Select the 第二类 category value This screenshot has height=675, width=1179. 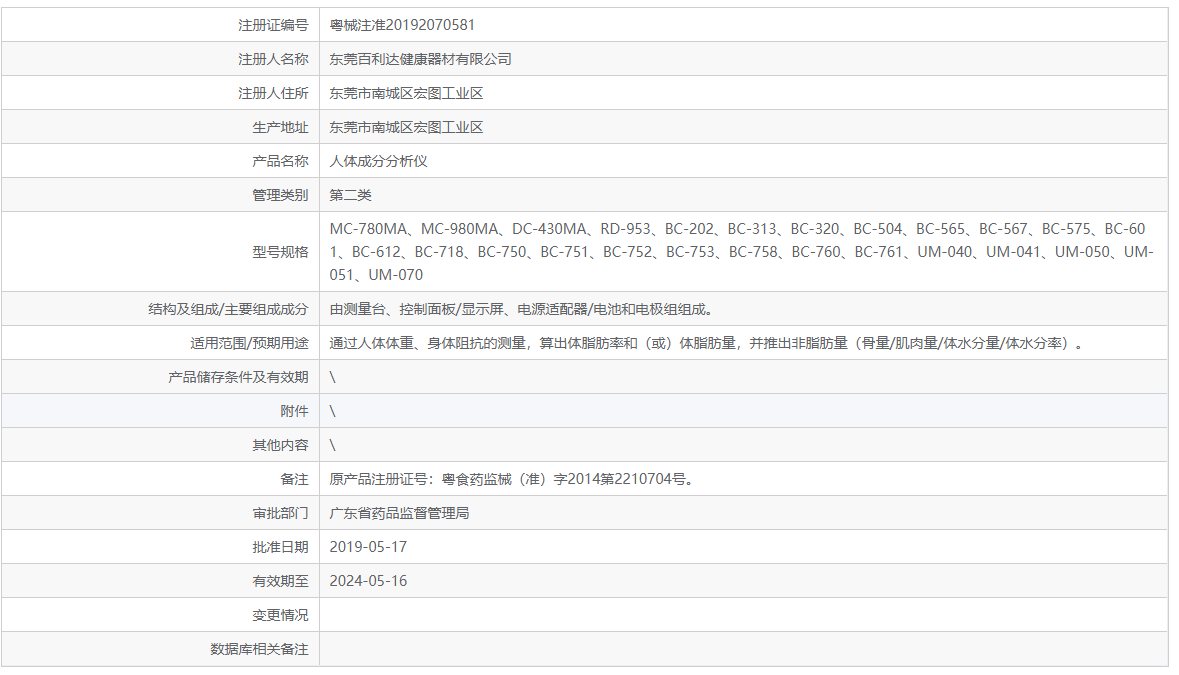tap(350, 195)
